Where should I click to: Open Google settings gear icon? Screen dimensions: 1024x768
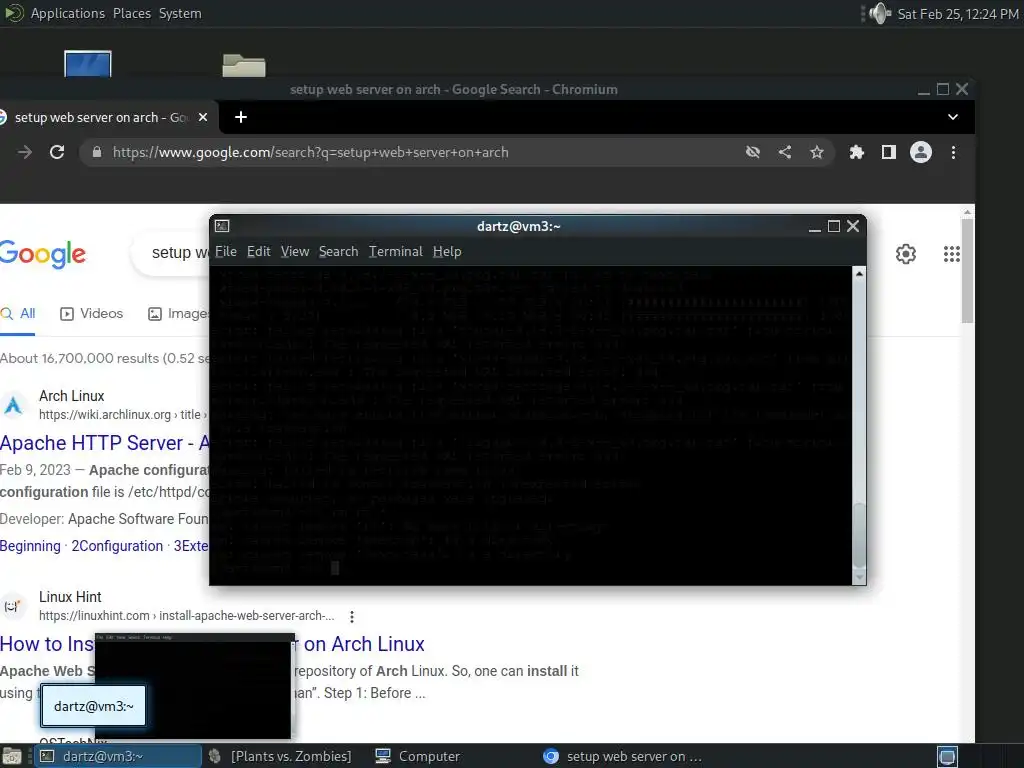906,253
